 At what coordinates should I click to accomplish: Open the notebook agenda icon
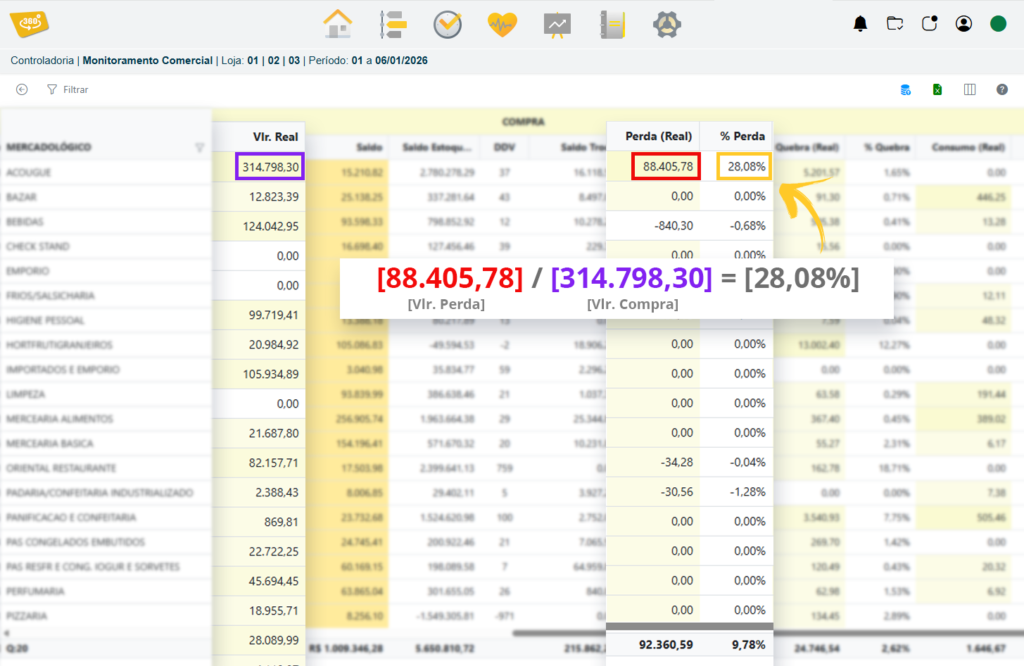[x=612, y=24]
